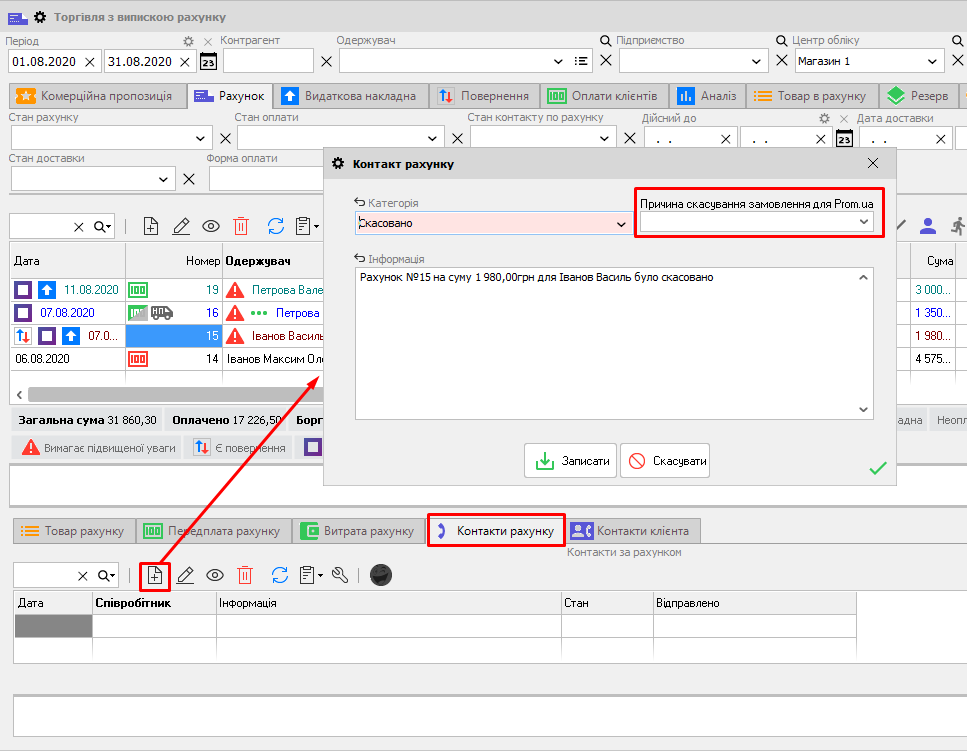Click the 'Скасувати' cancel button
This screenshot has height=751, width=967.
point(665,461)
